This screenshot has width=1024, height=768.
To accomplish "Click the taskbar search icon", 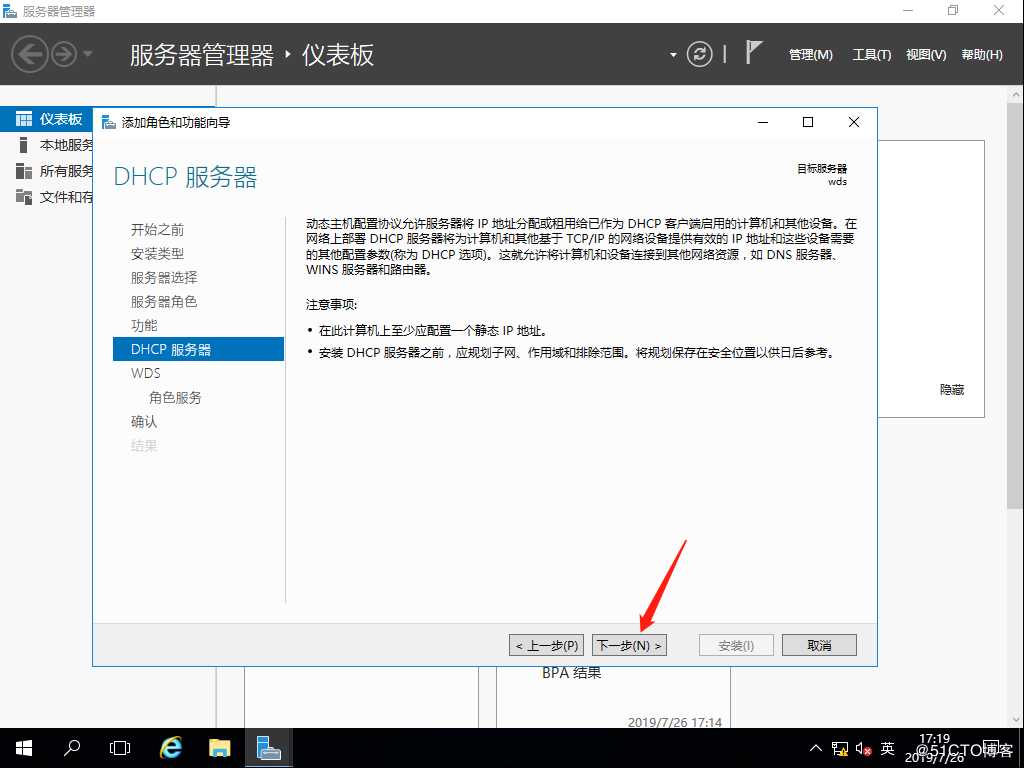I will pyautogui.click(x=72, y=748).
